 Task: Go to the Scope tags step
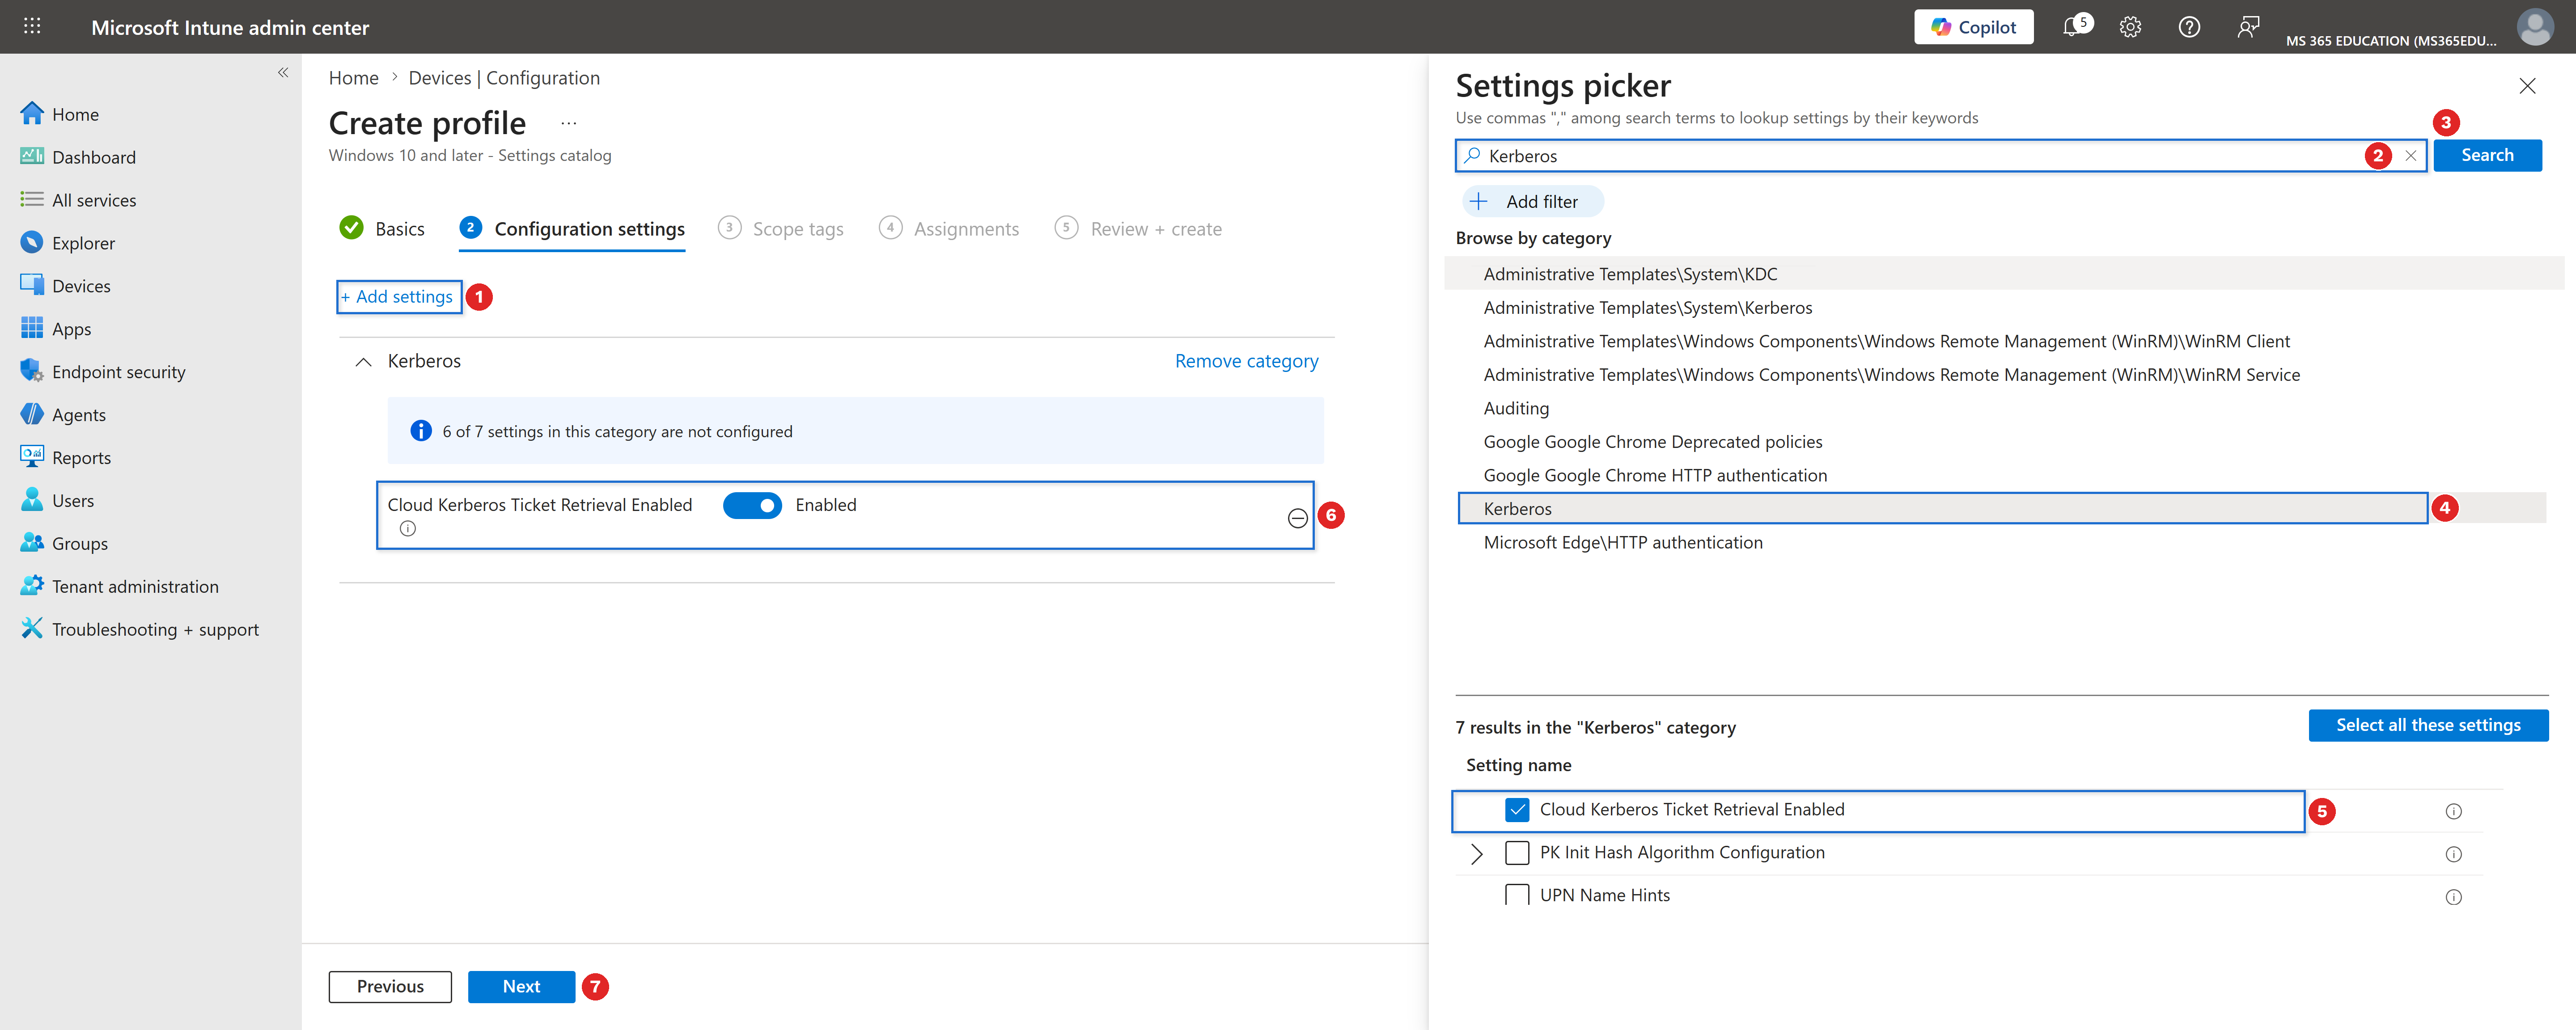781,229
